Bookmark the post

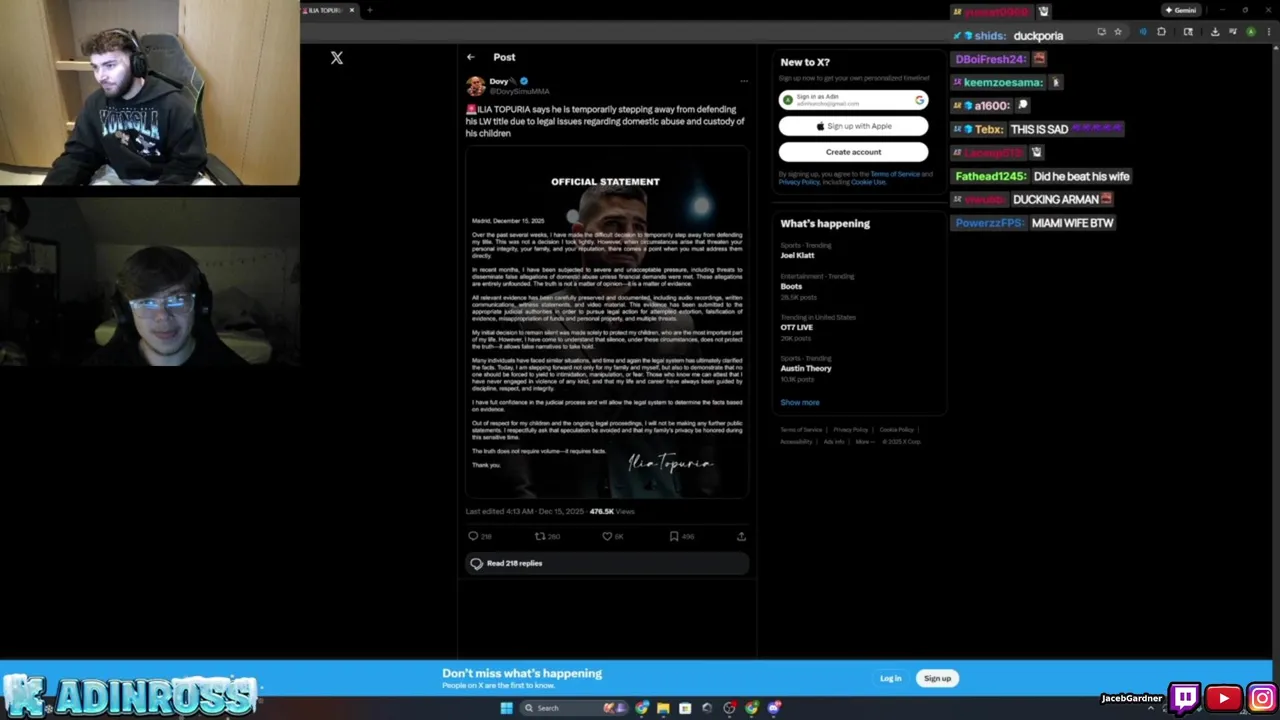674,536
